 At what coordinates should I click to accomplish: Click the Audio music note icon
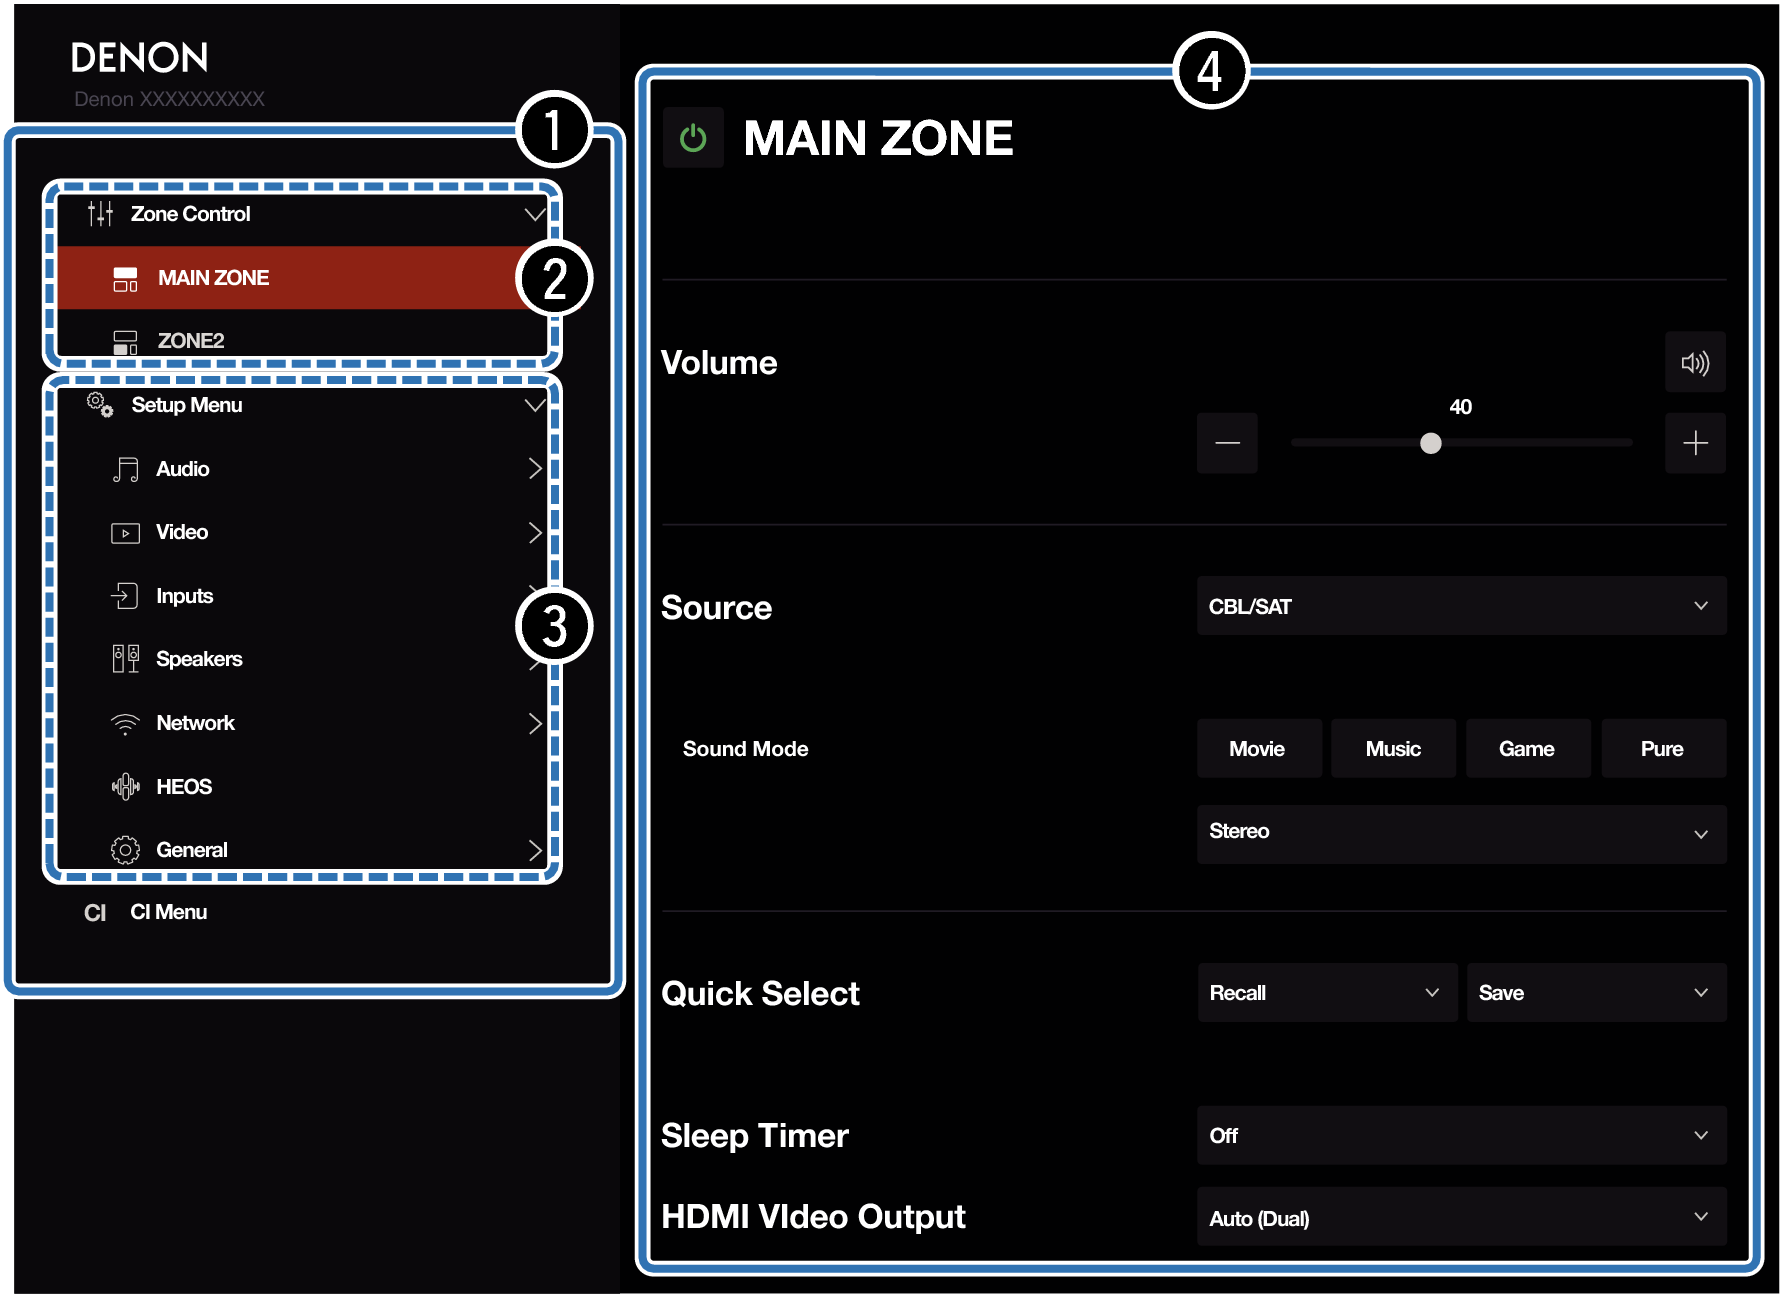pyautogui.click(x=125, y=470)
